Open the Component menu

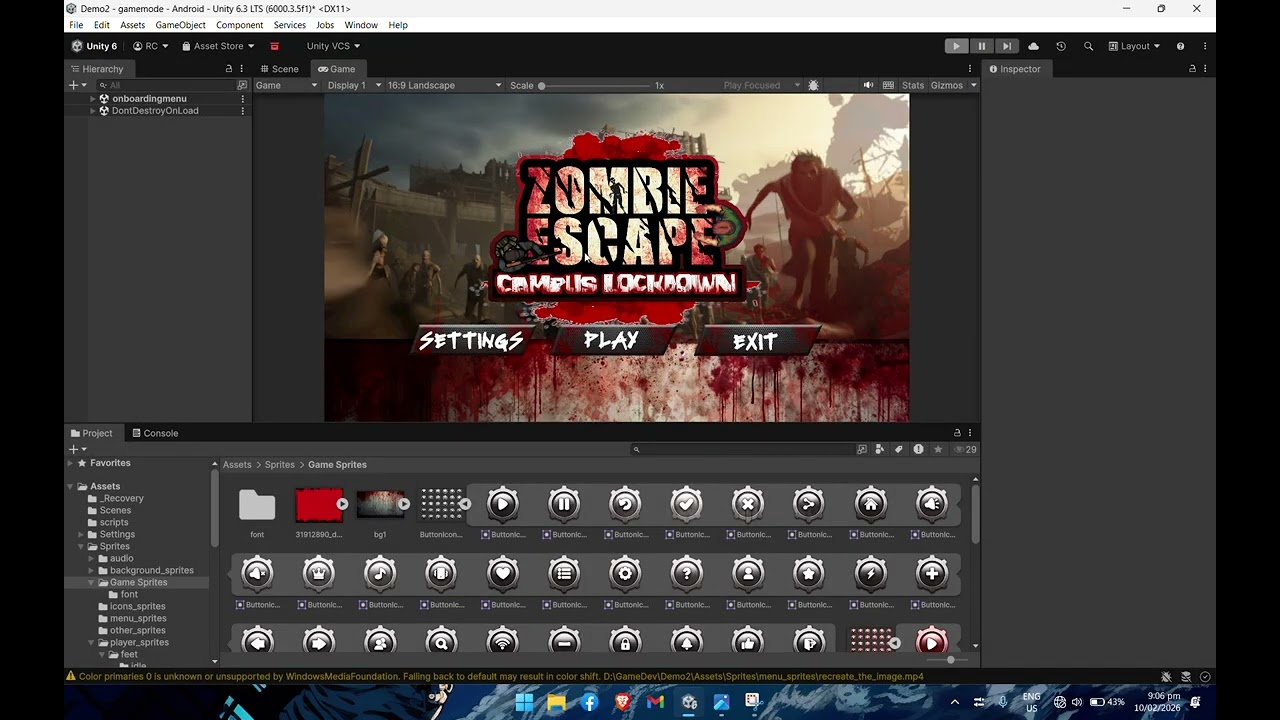coord(240,25)
